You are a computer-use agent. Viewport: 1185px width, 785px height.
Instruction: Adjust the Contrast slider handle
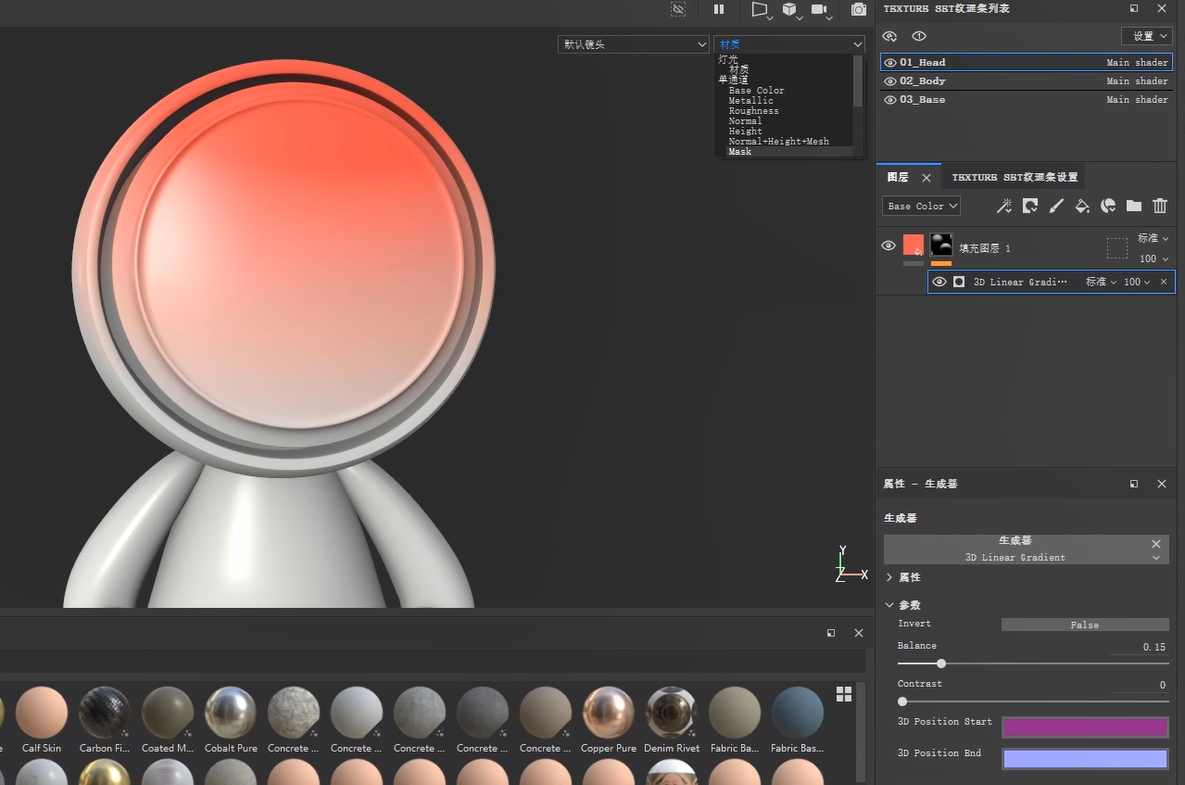(x=902, y=701)
